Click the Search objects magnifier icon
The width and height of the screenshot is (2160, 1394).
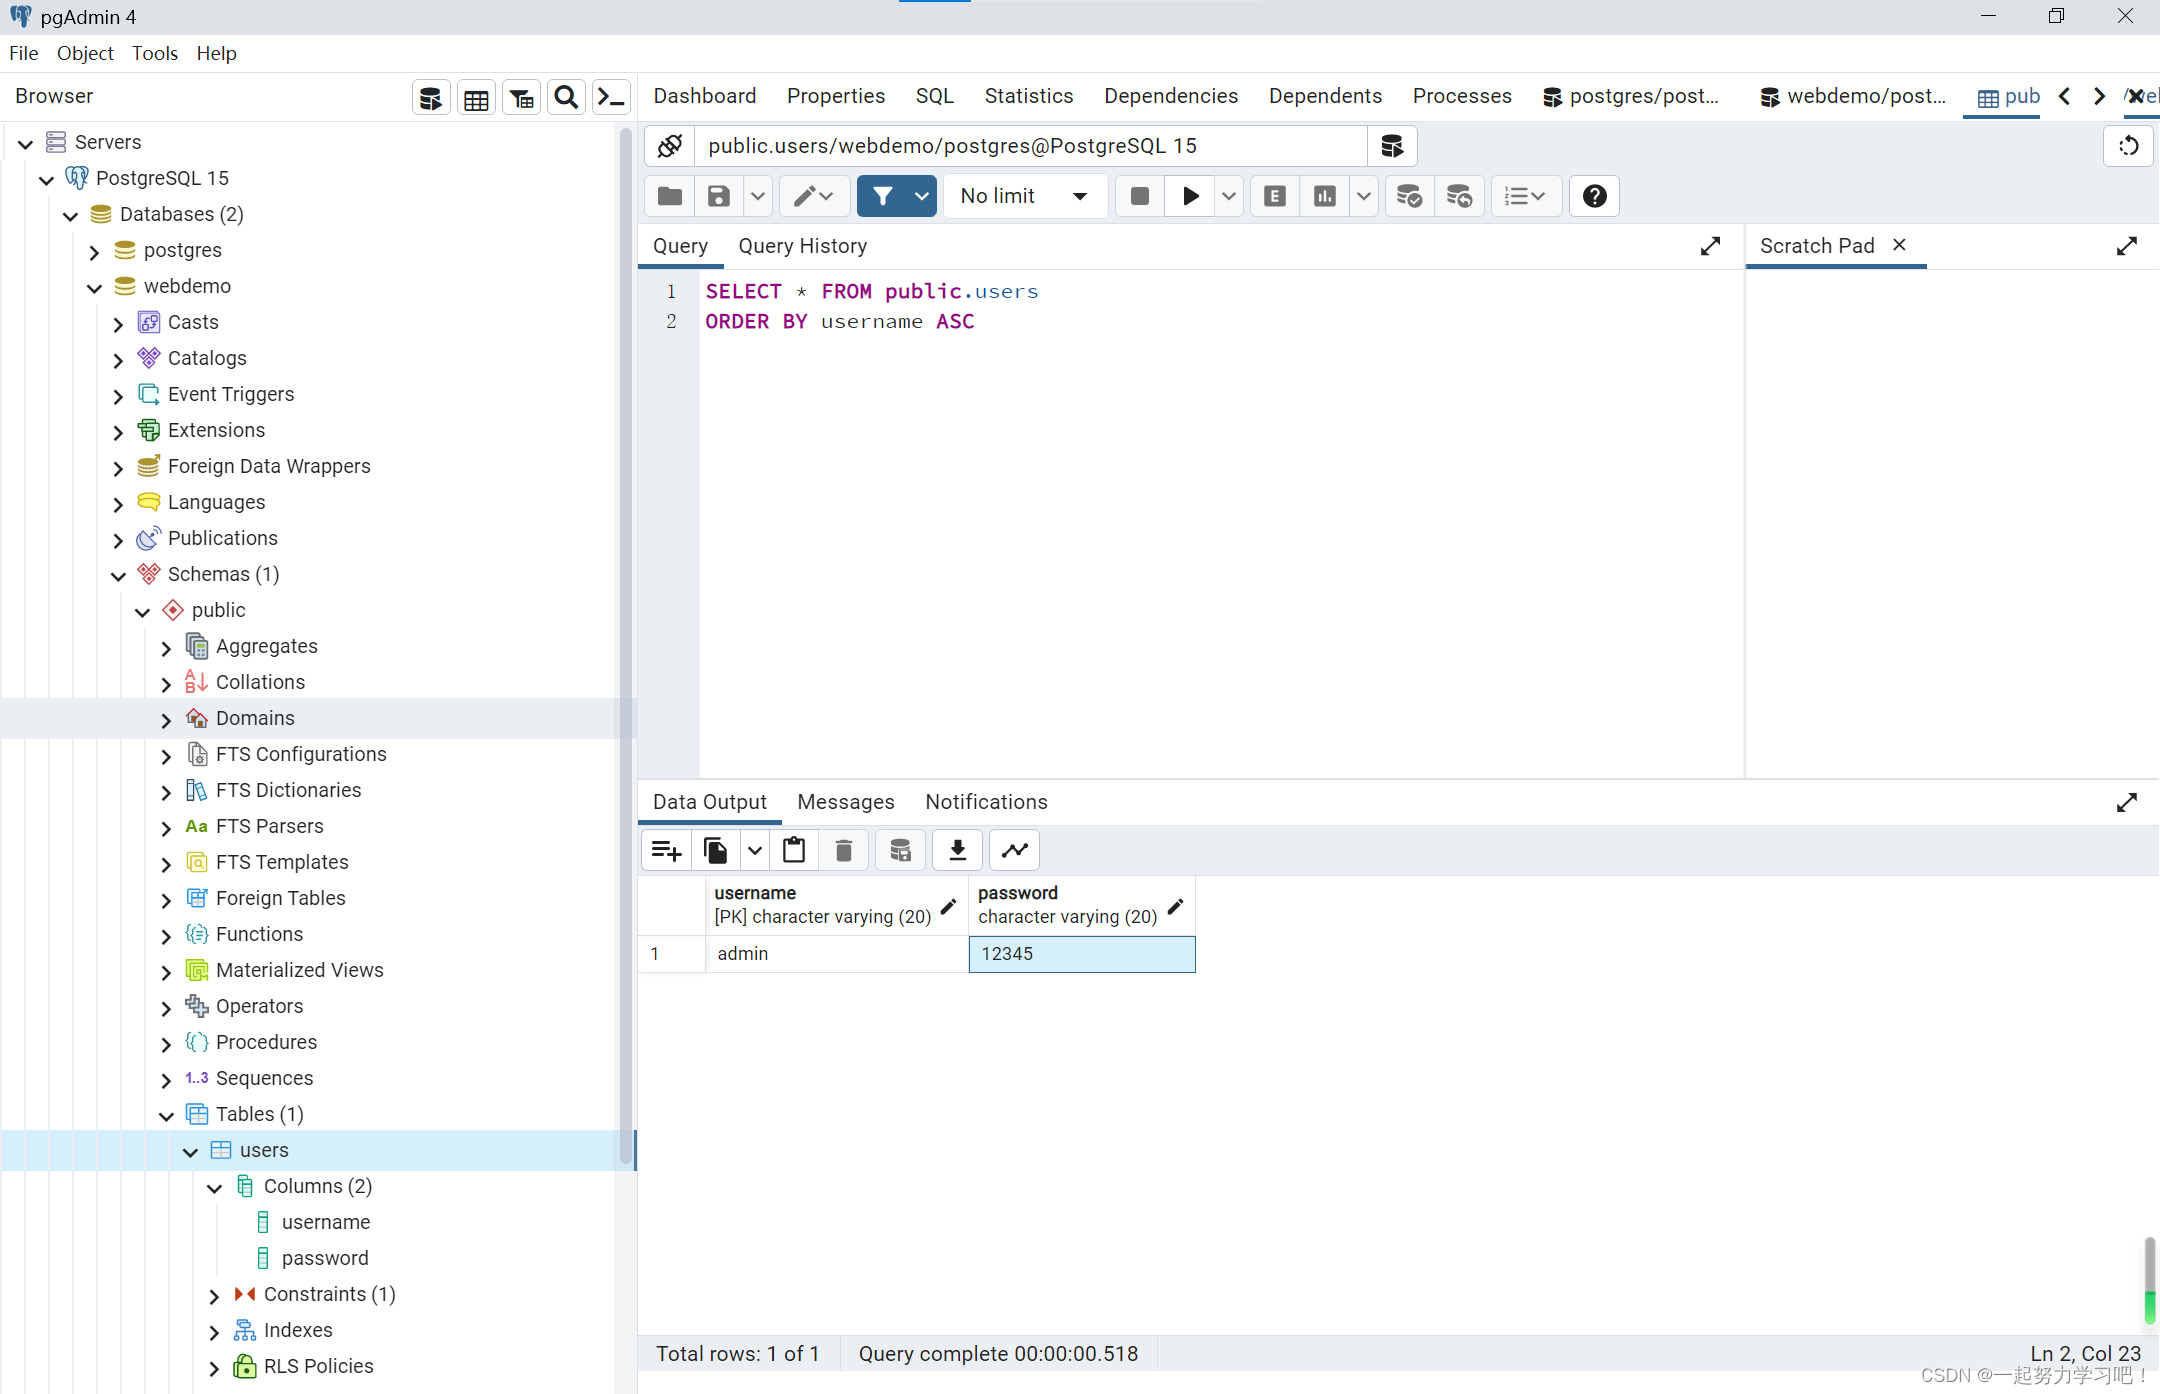[x=566, y=97]
